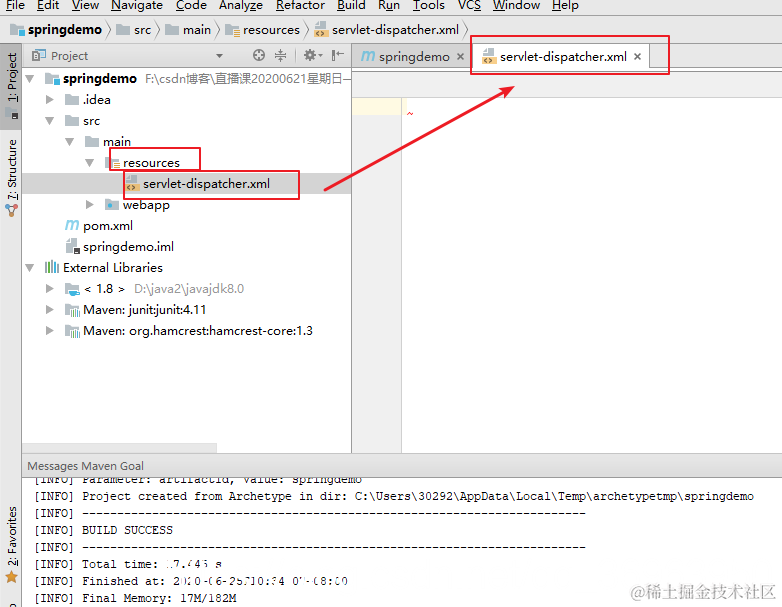
Task: Collapse the springdemo root node
Action: click(30, 79)
